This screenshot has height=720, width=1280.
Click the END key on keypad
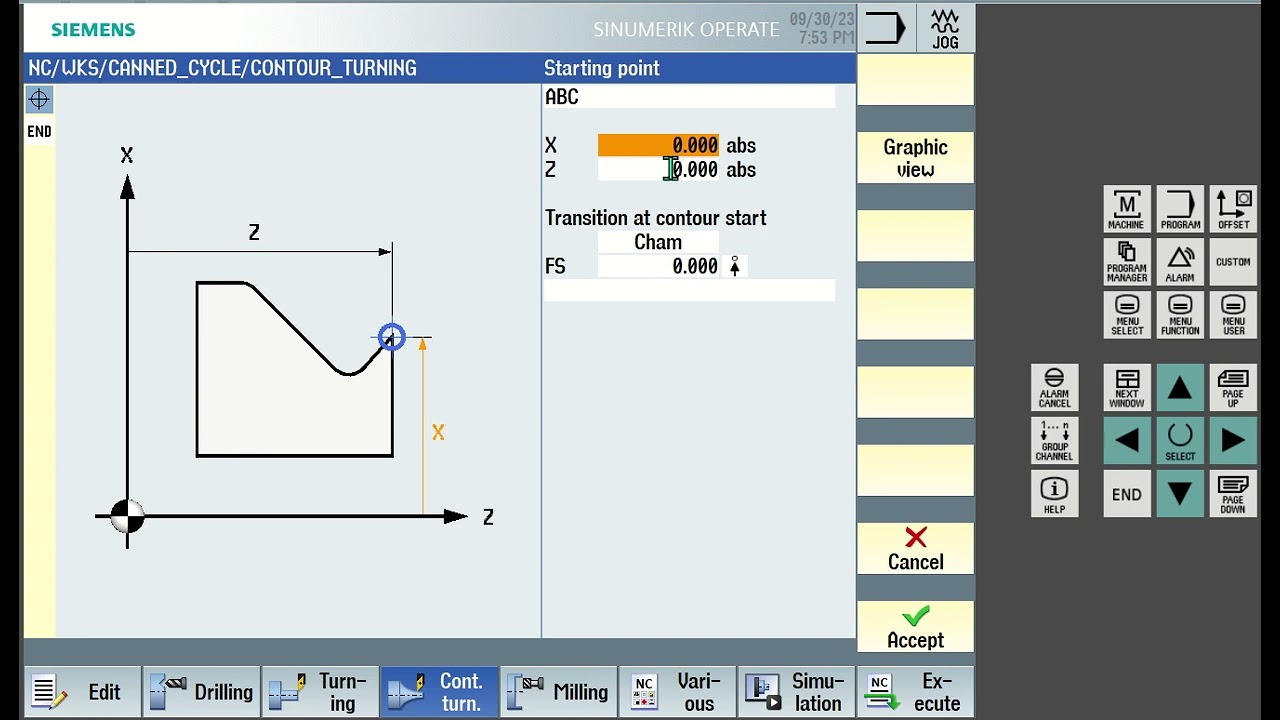point(1126,494)
